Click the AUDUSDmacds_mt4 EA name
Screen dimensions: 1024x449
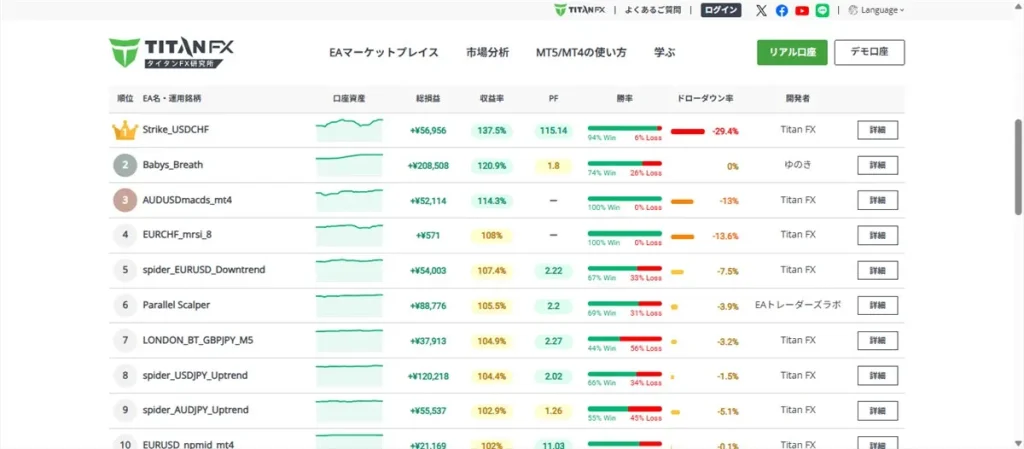pos(187,200)
